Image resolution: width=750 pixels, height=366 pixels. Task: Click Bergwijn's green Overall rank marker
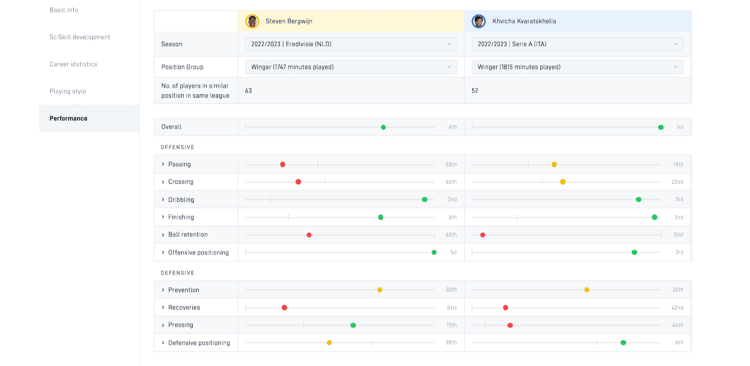click(383, 127)
